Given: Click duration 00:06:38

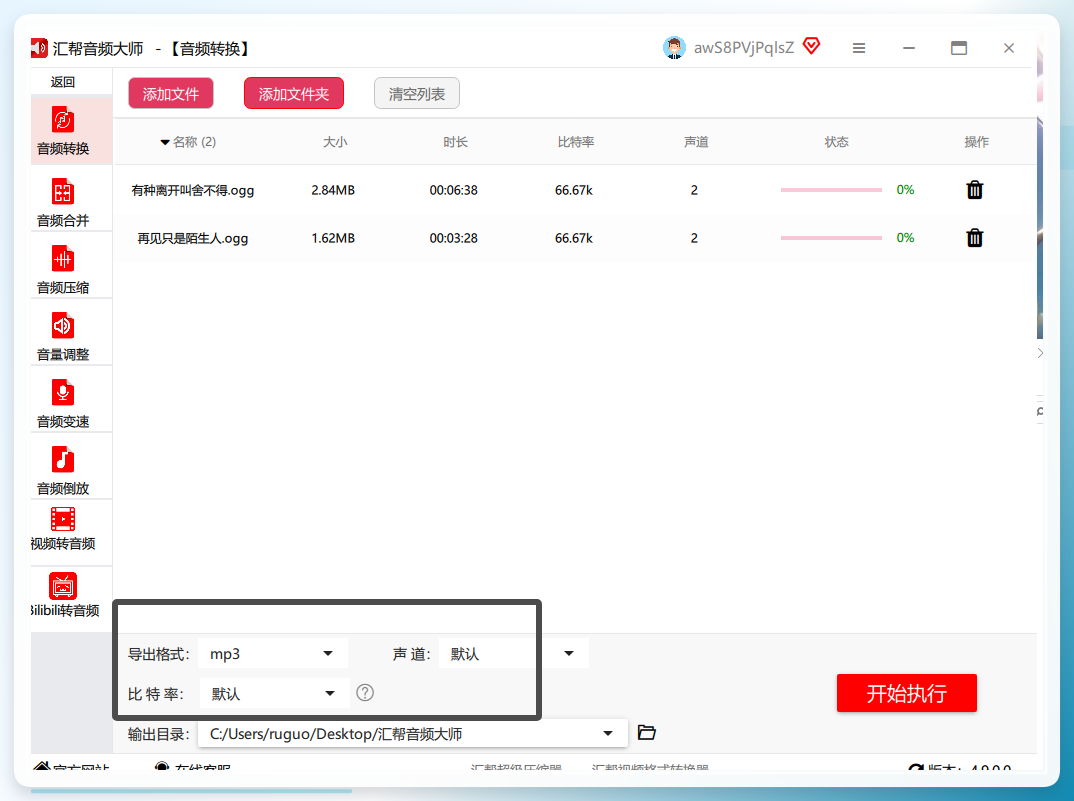Looking at the screenshot, I should [x=453, y=190].
